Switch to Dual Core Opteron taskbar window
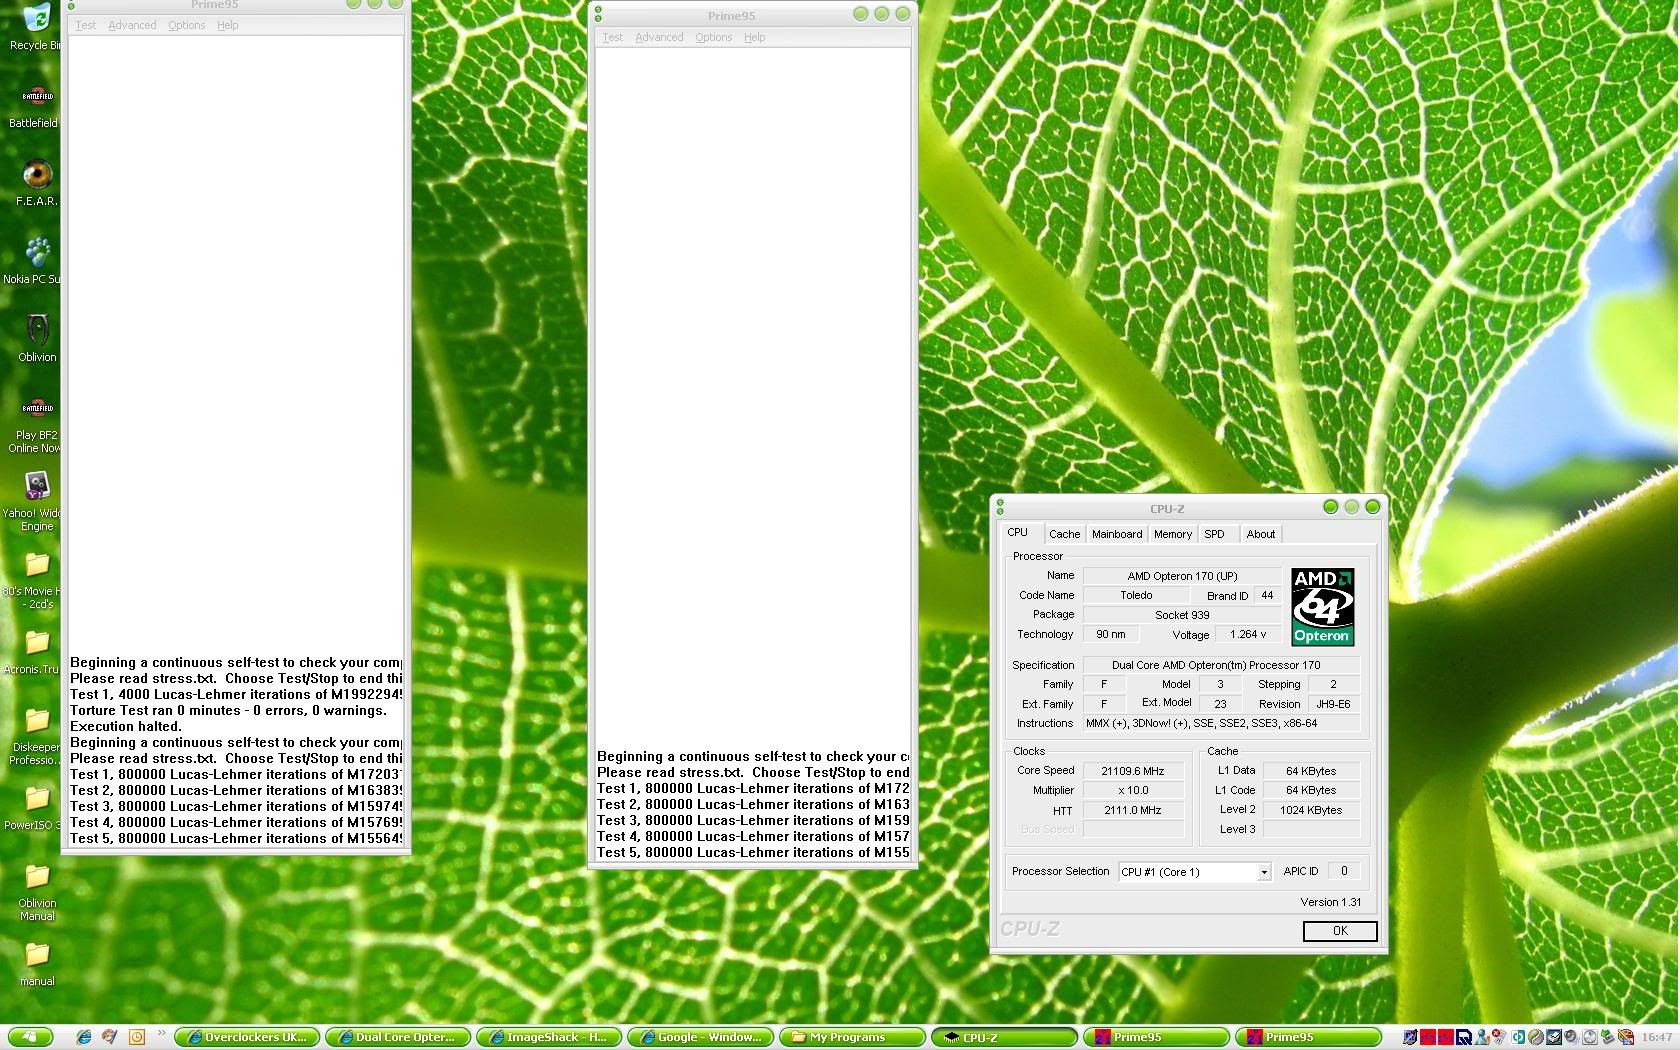This screenshot has height=1050, width=1680. [398, 1037]
